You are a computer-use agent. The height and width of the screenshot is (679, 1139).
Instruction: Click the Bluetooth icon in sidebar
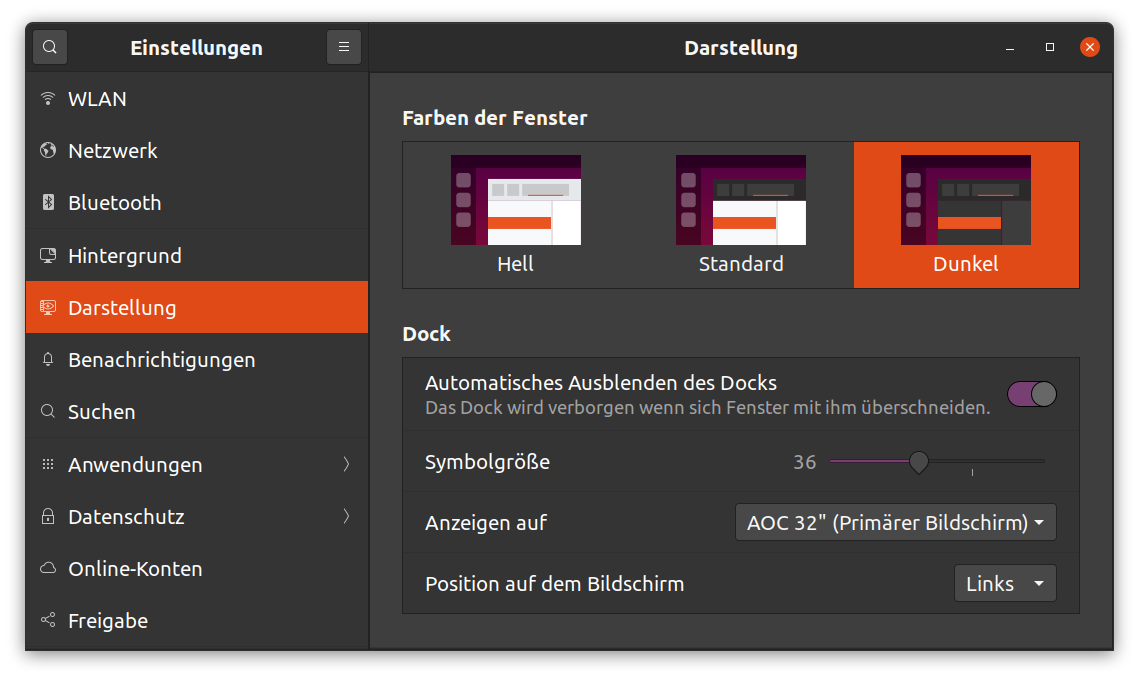[x=47, y=202]
